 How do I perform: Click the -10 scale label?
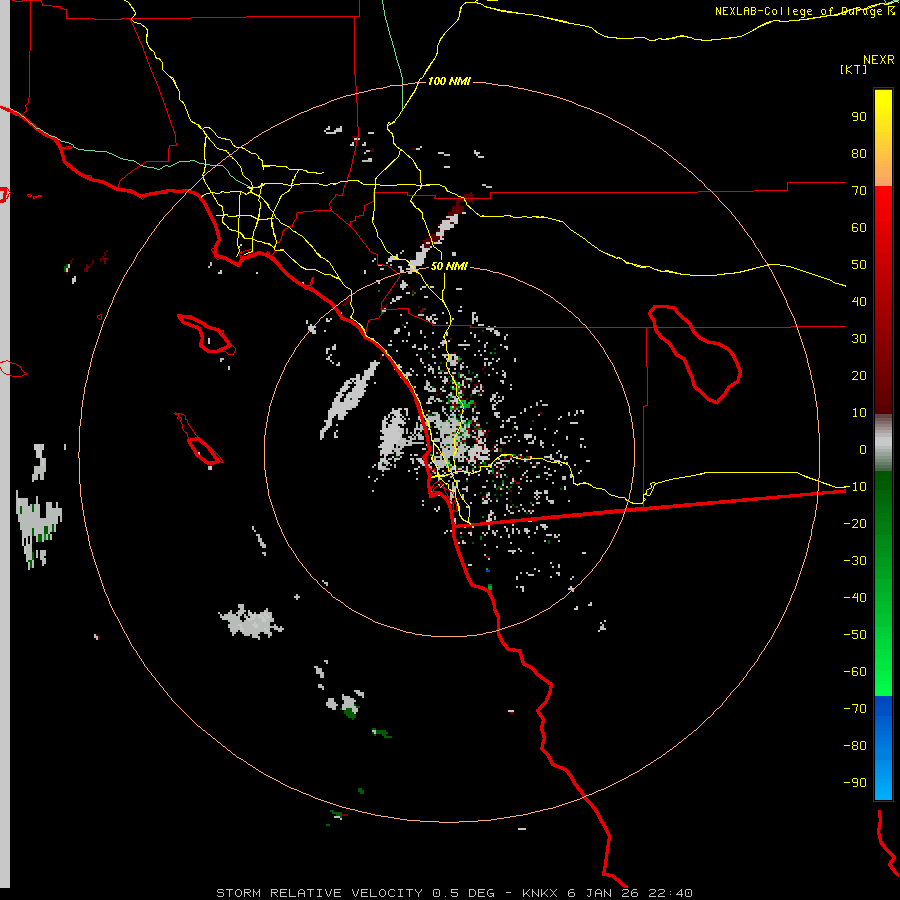tap(855, 487)
